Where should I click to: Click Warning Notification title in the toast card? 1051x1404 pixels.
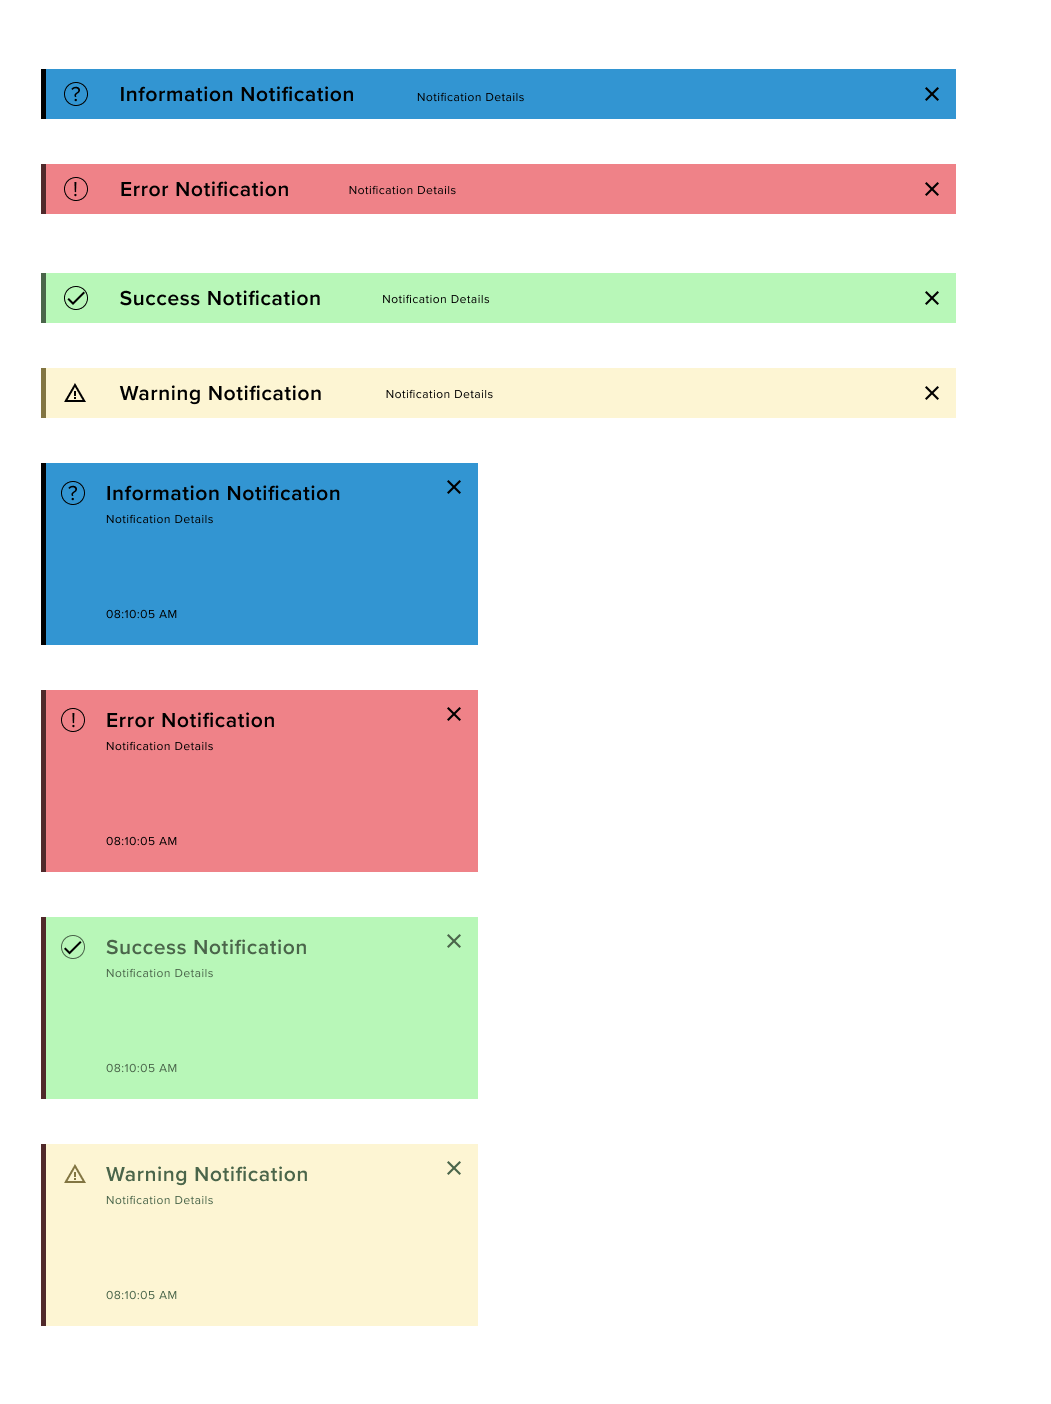pos(207,1174)
